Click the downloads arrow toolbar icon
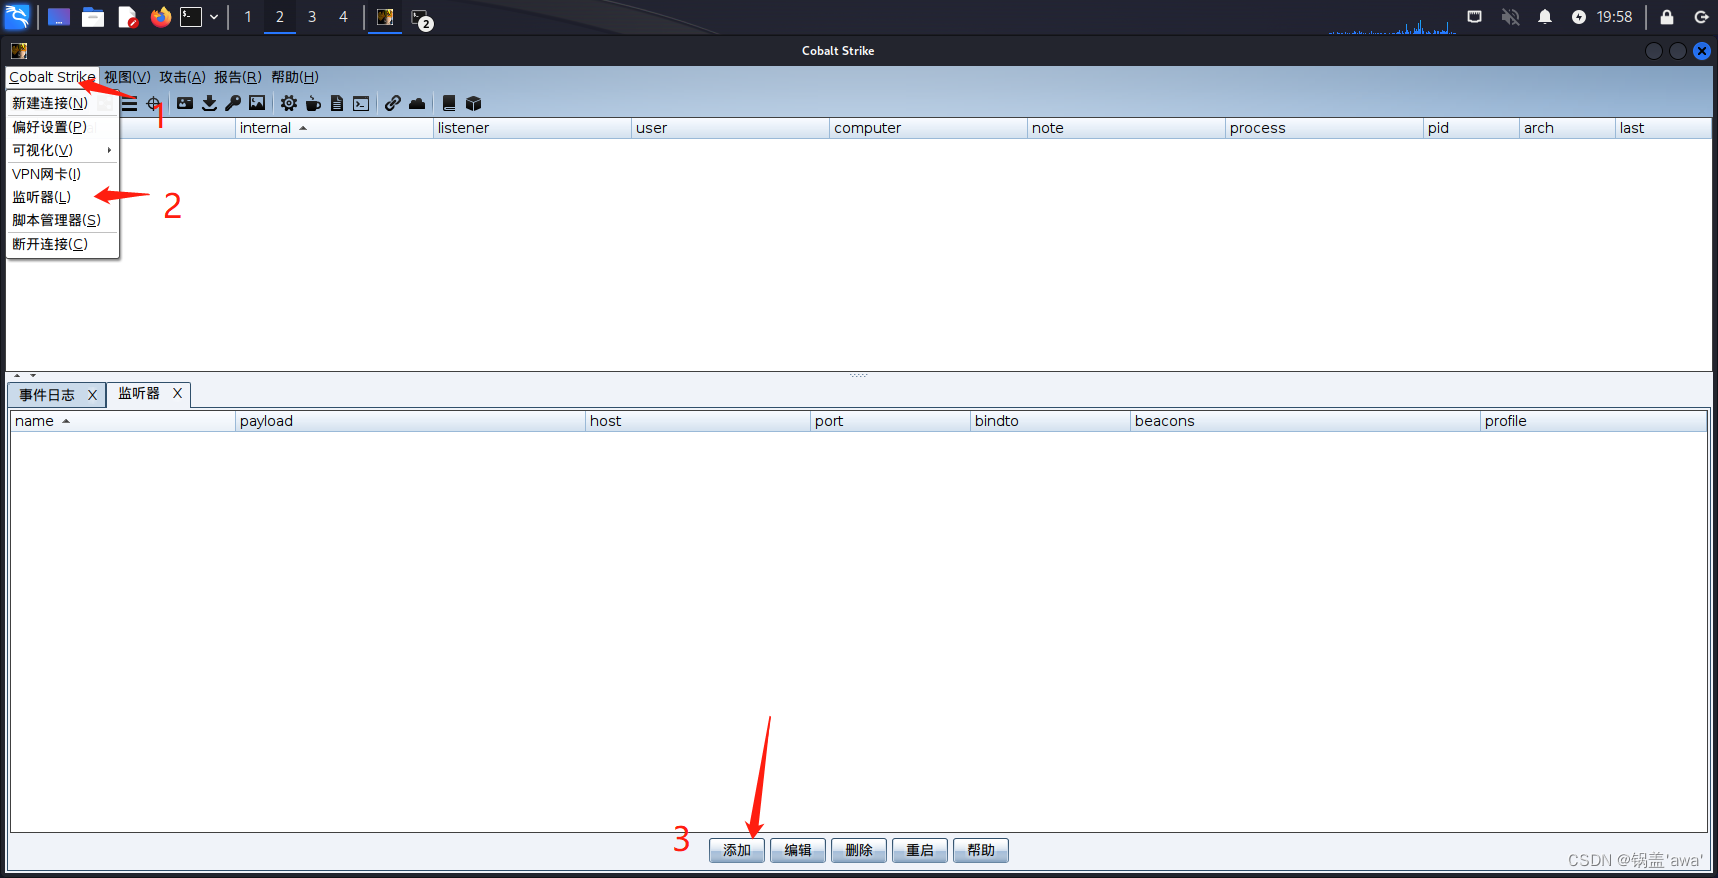The height and width of the screenshot is (878, 1718). 209,103
